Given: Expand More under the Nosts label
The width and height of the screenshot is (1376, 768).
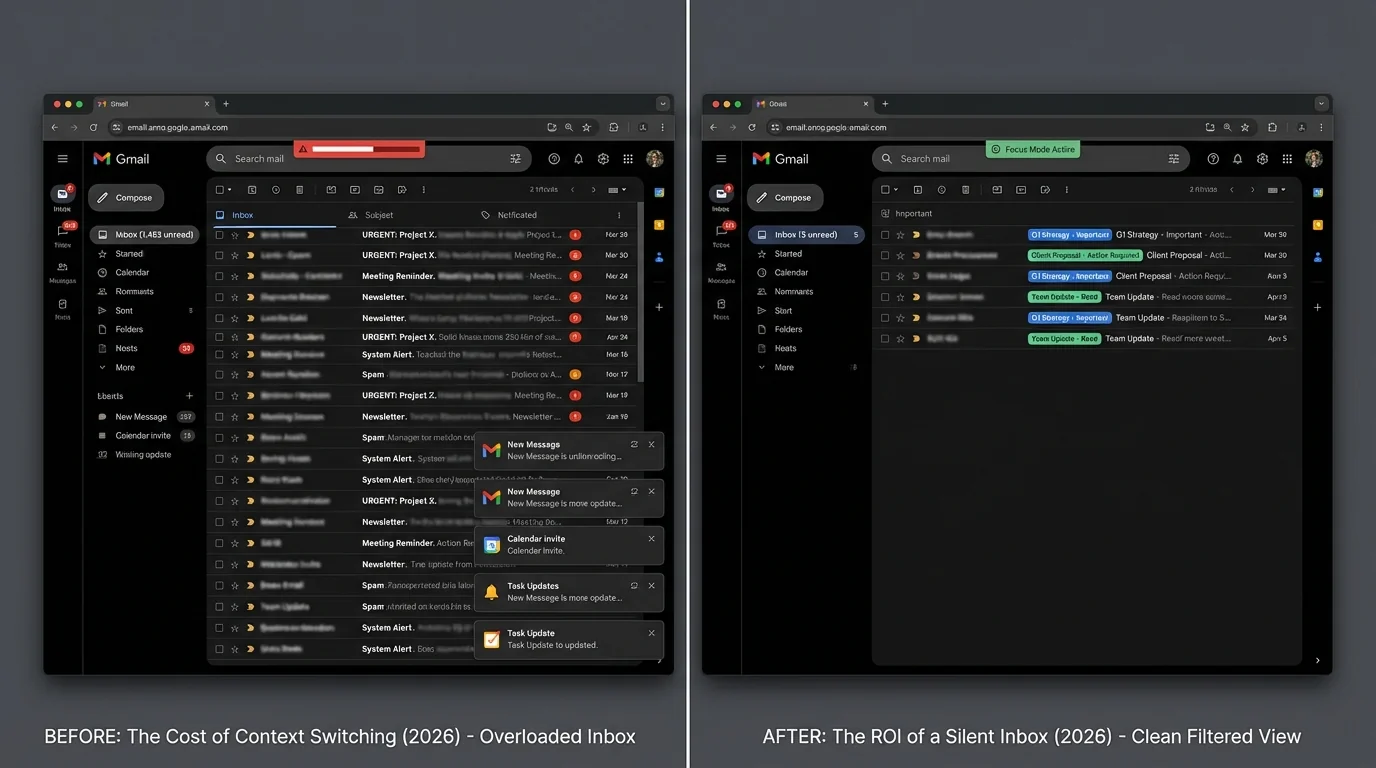Looking at the screenshot, I should coord(124,368).
